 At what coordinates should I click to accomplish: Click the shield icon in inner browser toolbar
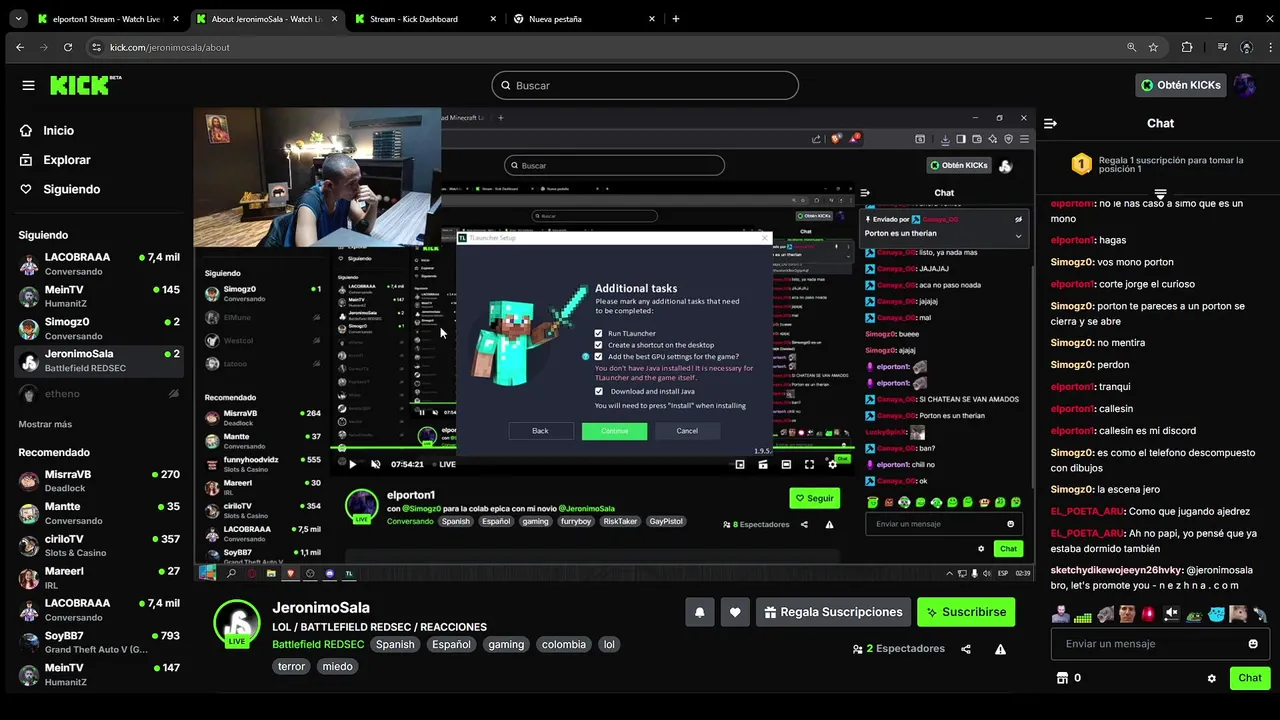(1009, 139)
